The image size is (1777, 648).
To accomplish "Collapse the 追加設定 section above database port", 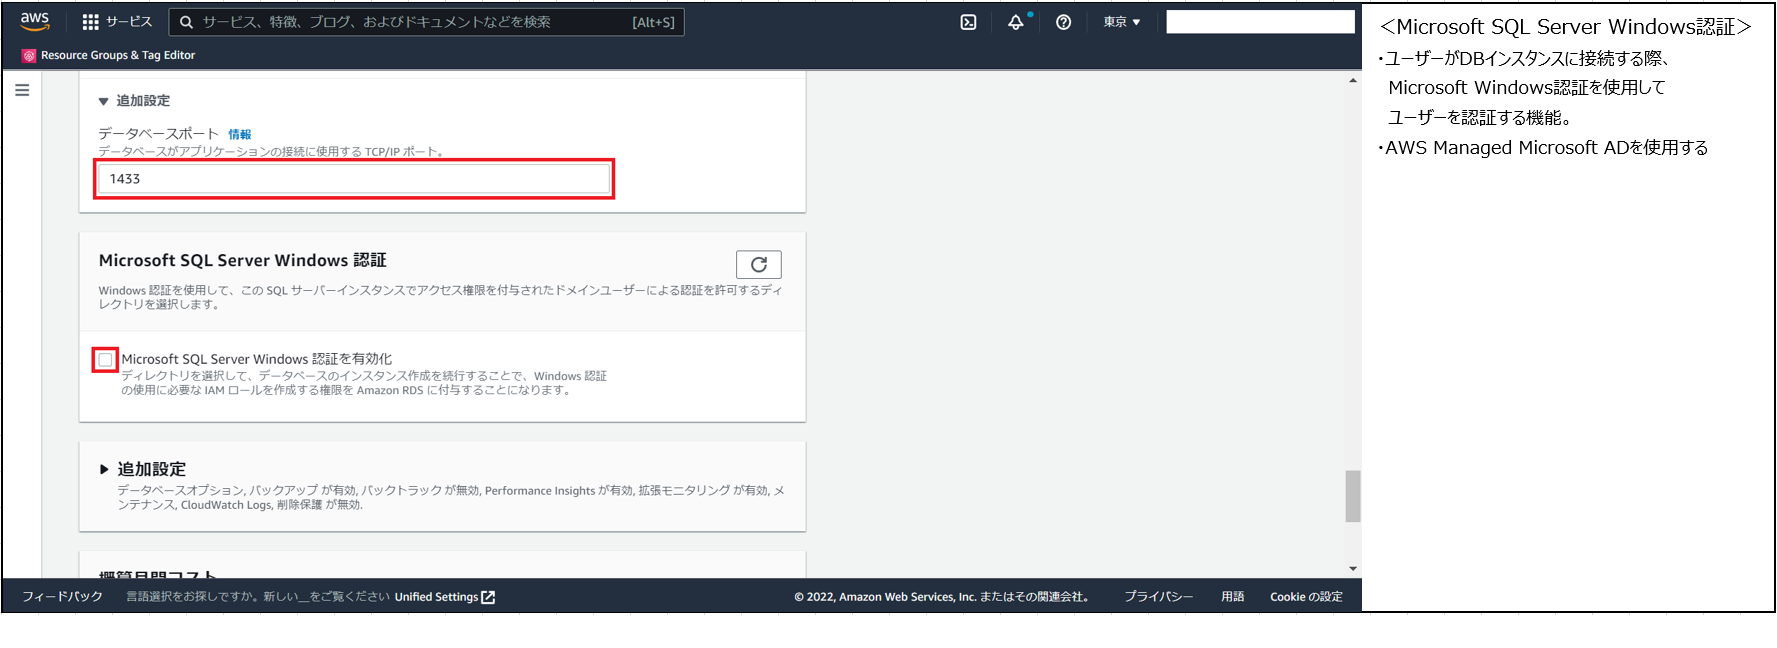I will pyautogui.click(x=133, y=101).
